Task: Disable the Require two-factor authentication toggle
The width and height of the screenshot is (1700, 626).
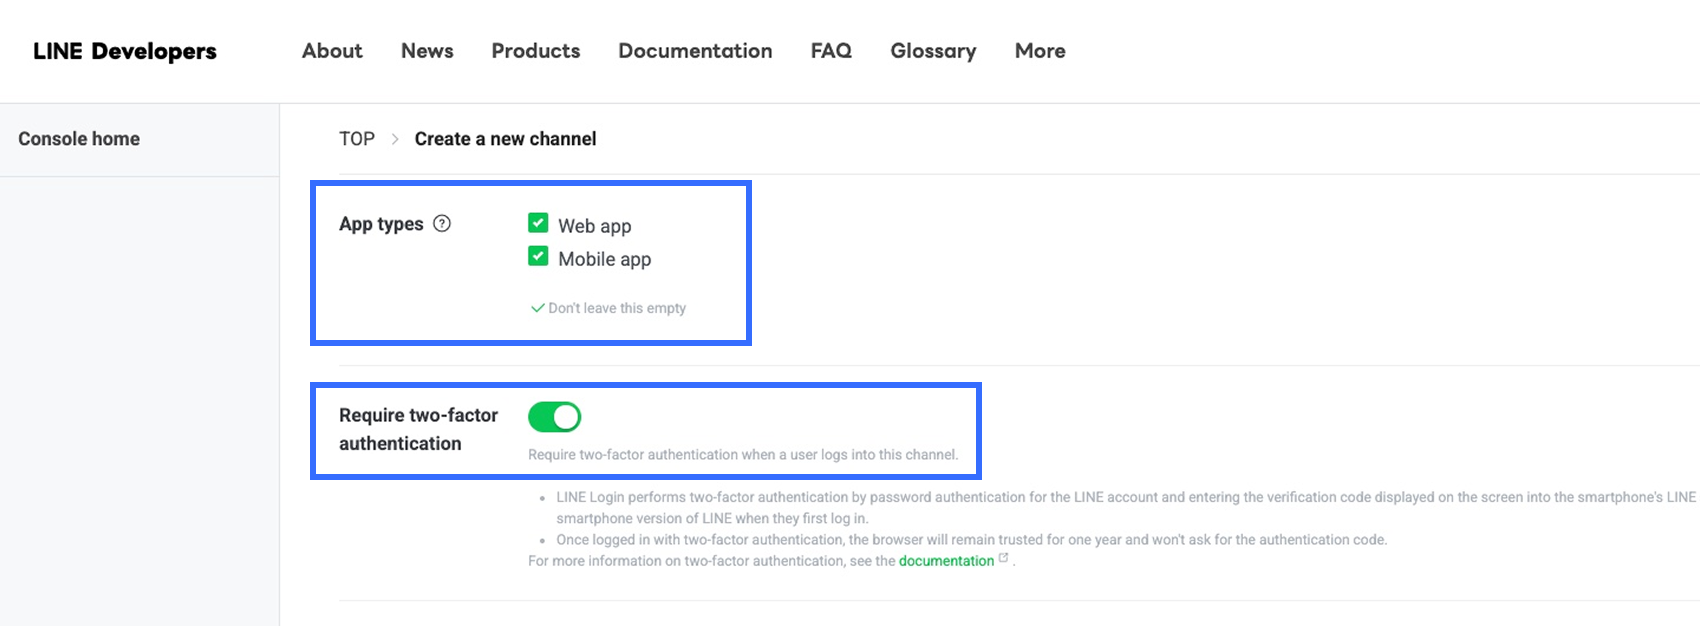Action: tap(555, 417)
